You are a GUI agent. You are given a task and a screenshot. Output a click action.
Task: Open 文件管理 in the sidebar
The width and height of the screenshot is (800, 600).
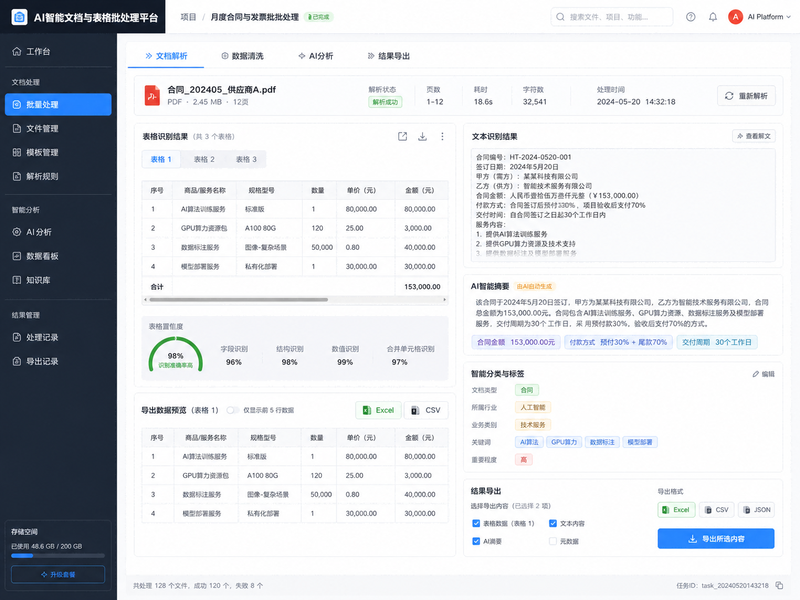pyautogui.click(x=58, y=129)
